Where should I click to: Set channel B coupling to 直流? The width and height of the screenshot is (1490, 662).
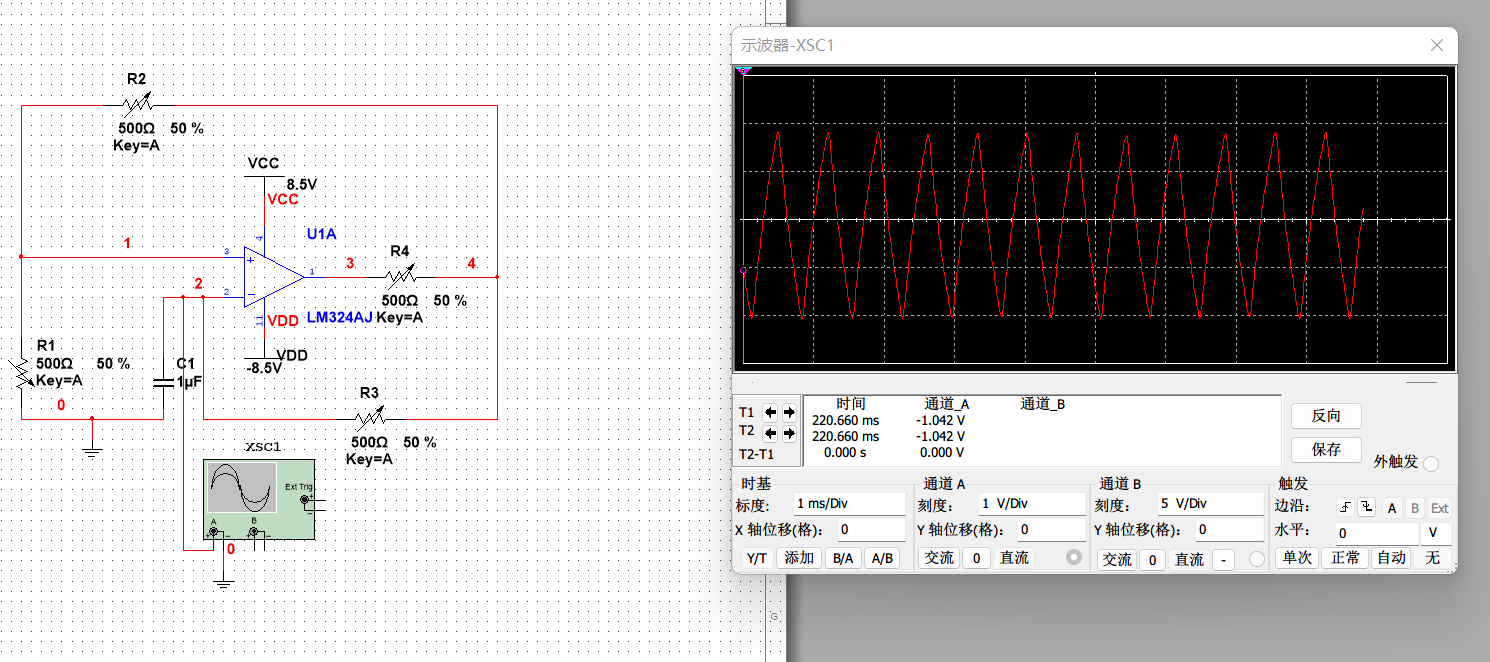pos(1189,559)
